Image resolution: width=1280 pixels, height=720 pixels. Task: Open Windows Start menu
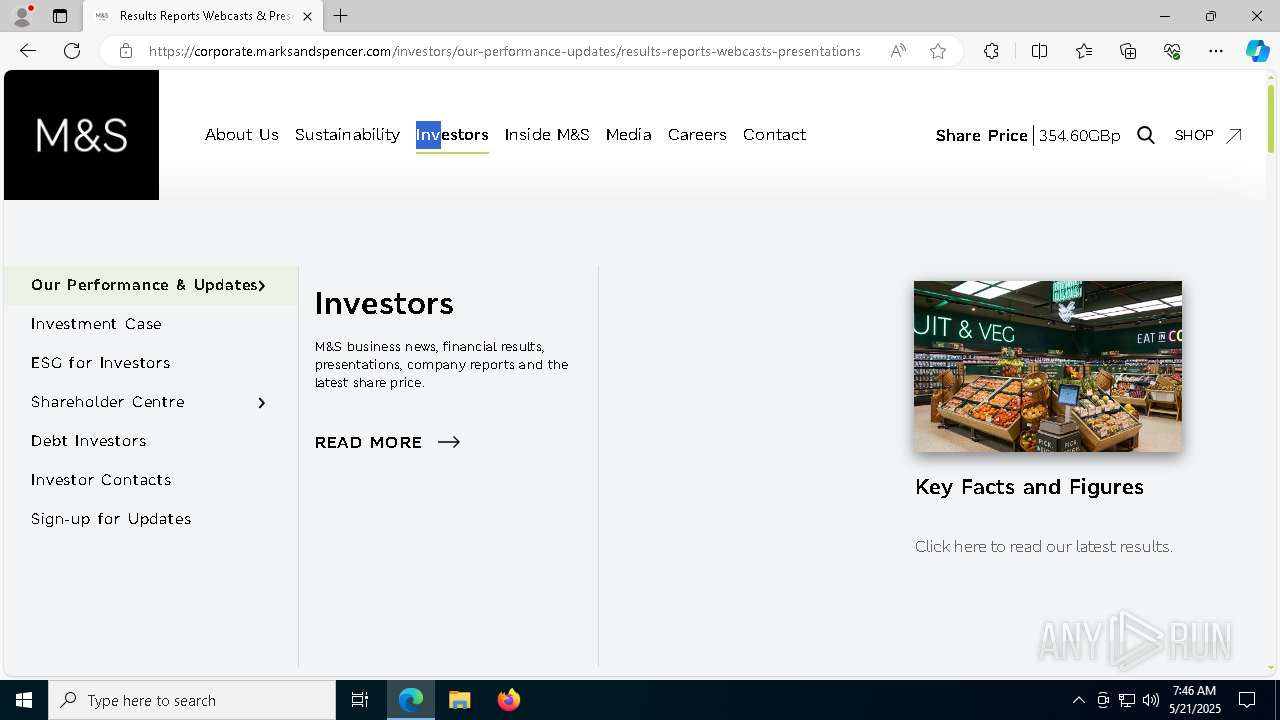tap(24, 700)
